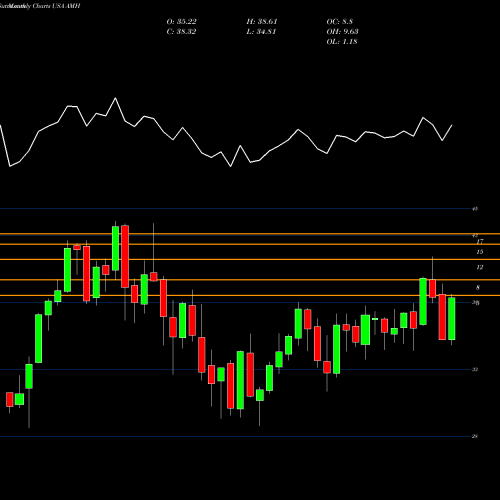
Task: Click the orange level label 12
Action: pyautogui.click(x=480, y=267)
